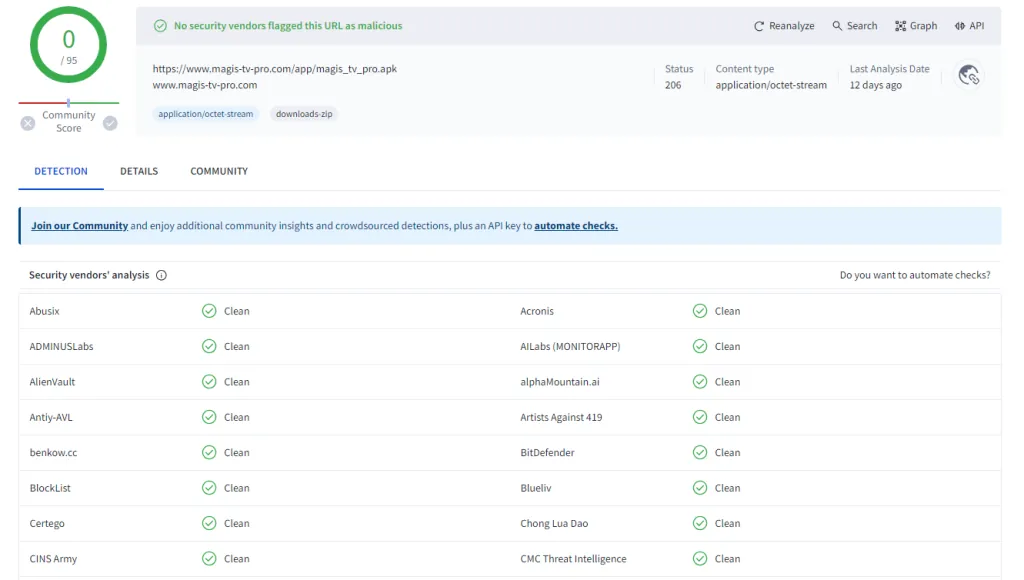Vote malicious with the community X icon

tap(27, 123)
